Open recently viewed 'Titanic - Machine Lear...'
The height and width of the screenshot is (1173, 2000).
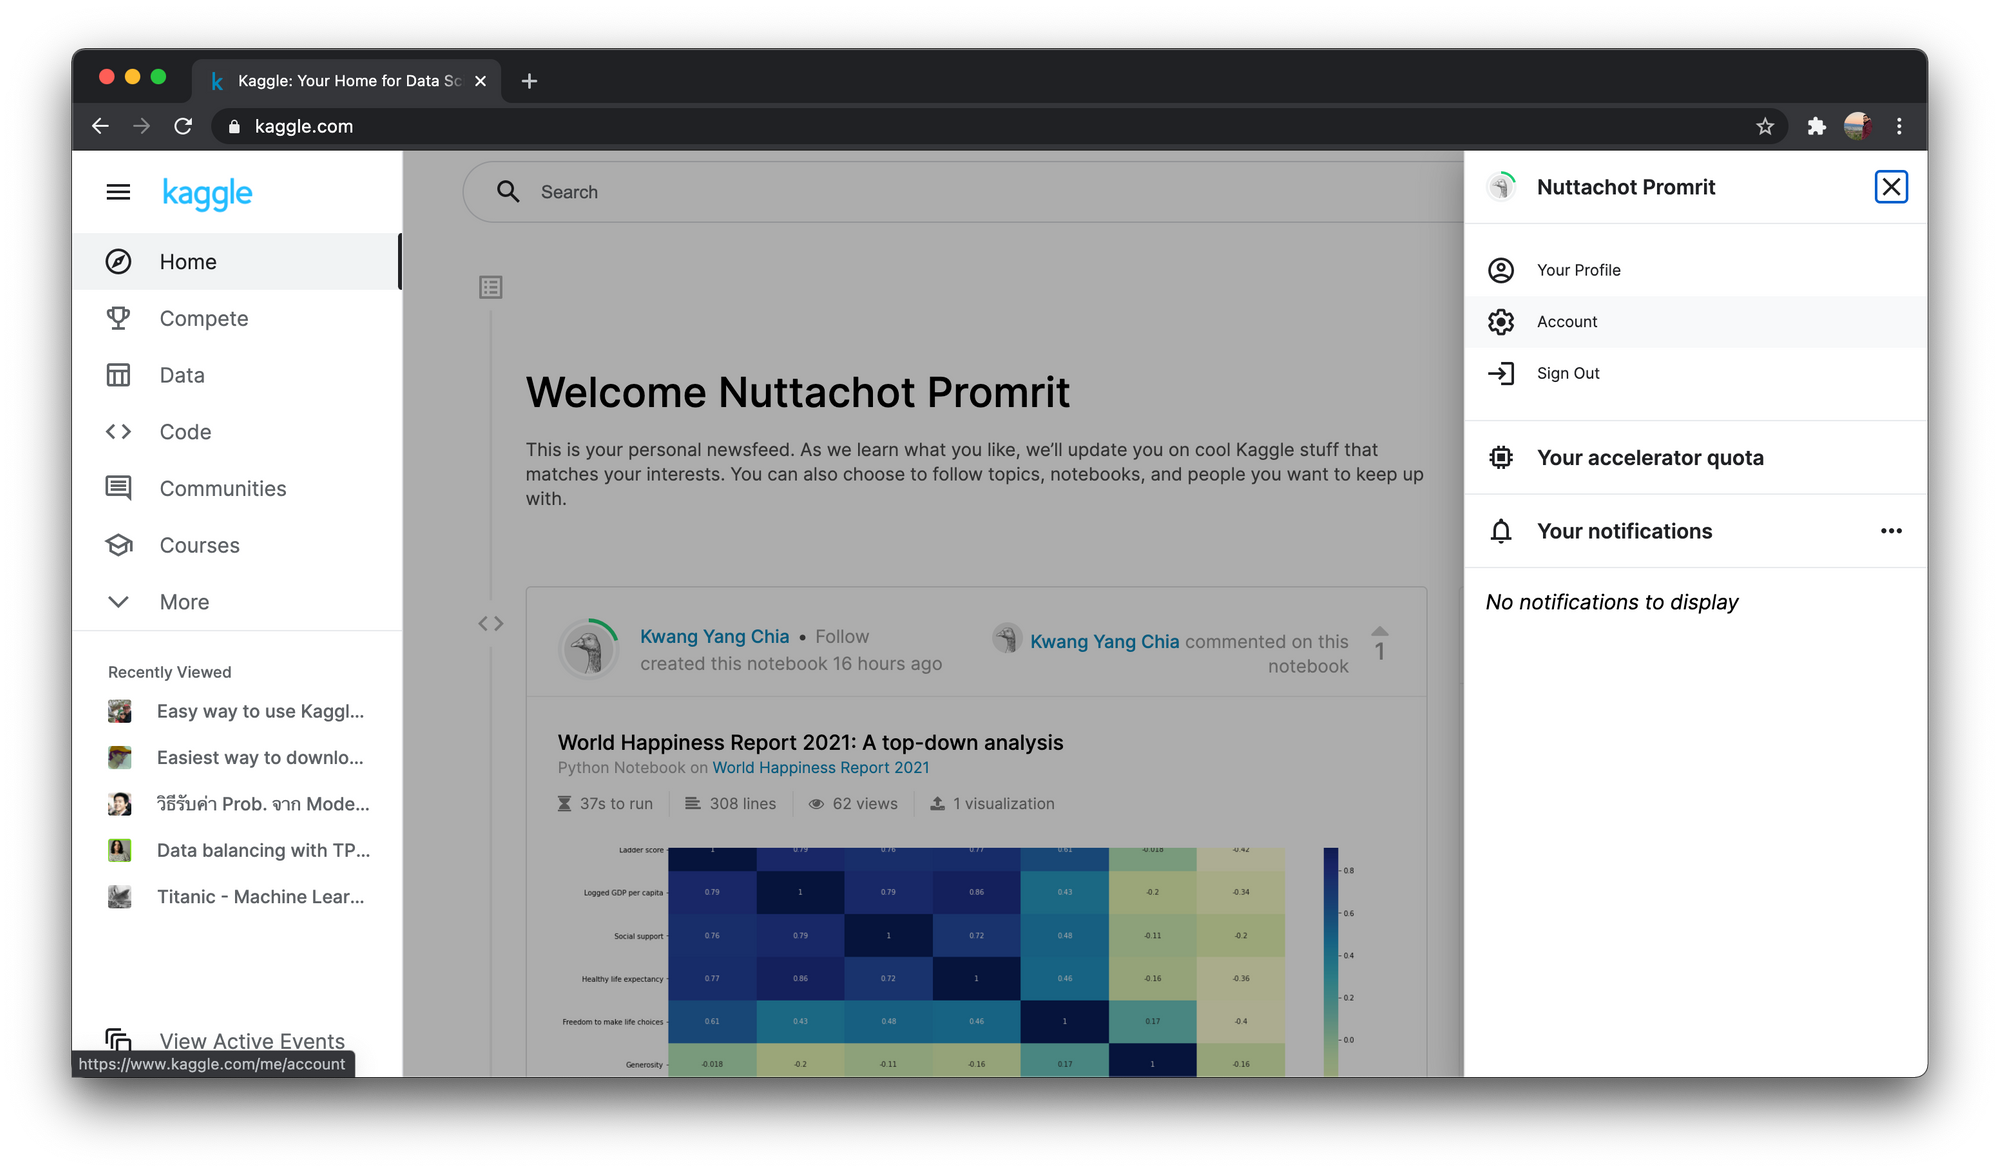260,897
